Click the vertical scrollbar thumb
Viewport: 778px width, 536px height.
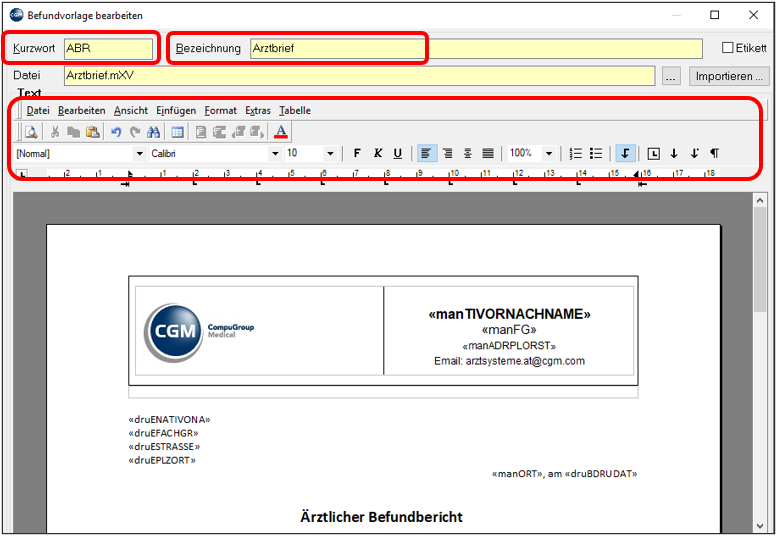click(x=760, y=260)
